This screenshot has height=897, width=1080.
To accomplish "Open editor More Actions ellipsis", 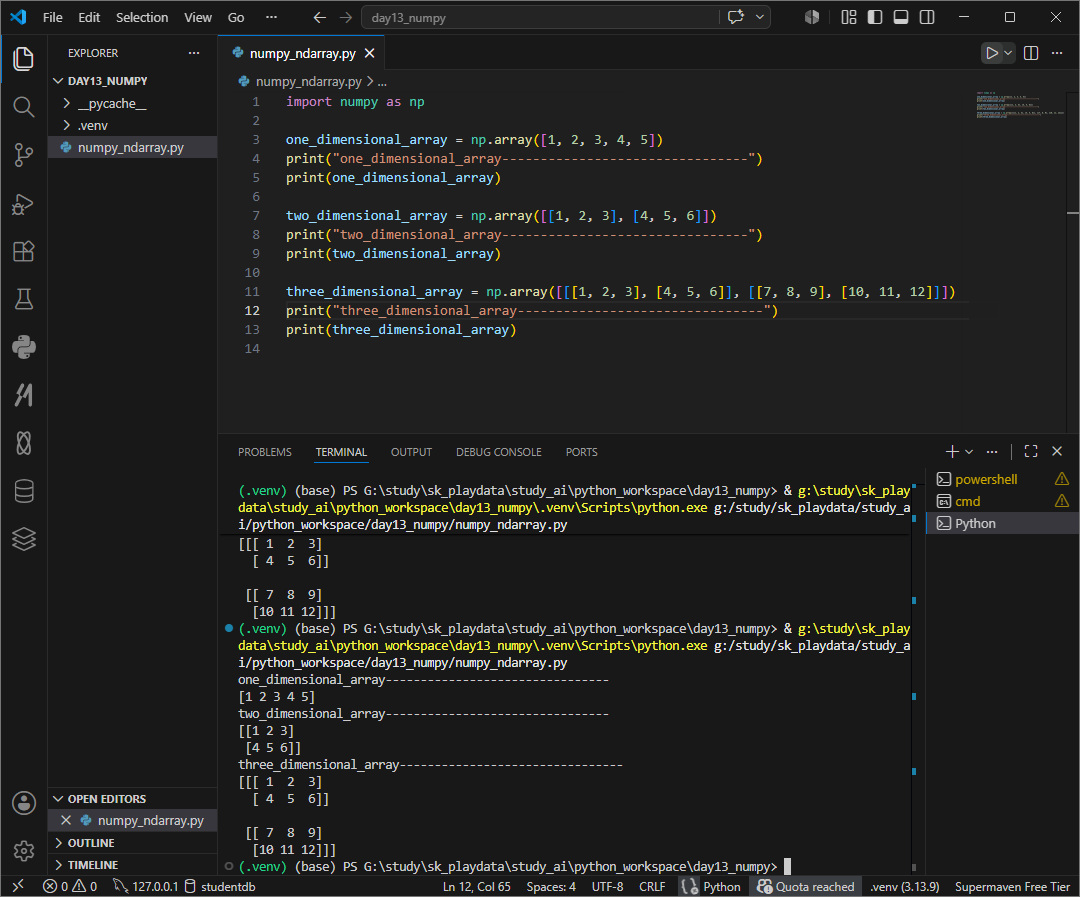I will coord(1057,53).
